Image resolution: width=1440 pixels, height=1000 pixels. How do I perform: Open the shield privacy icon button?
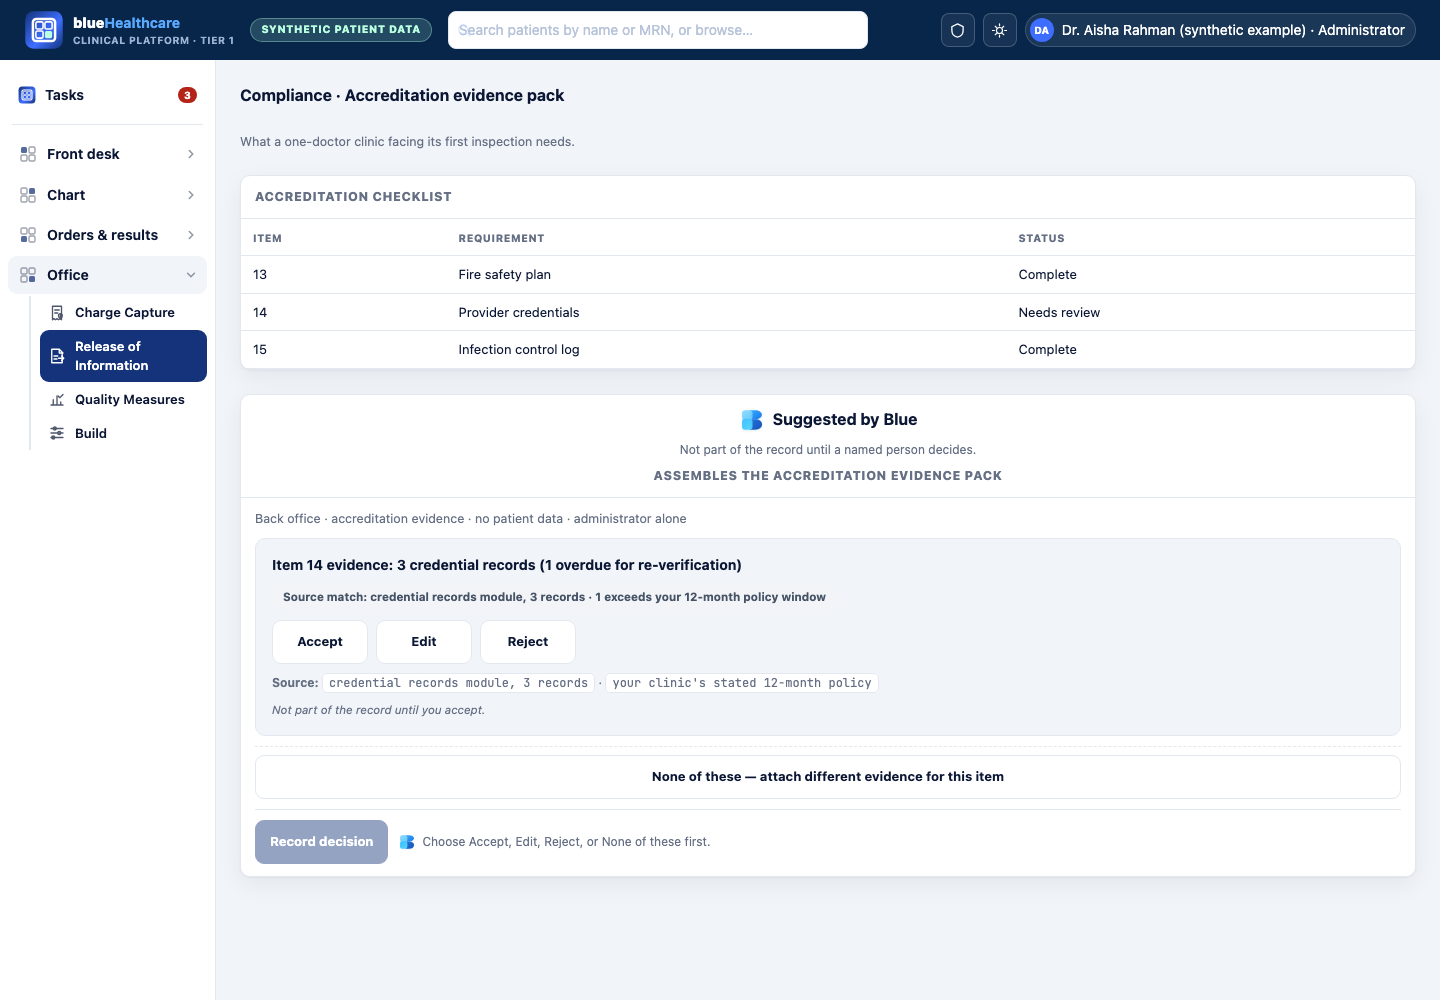click(x=958, y=30)
